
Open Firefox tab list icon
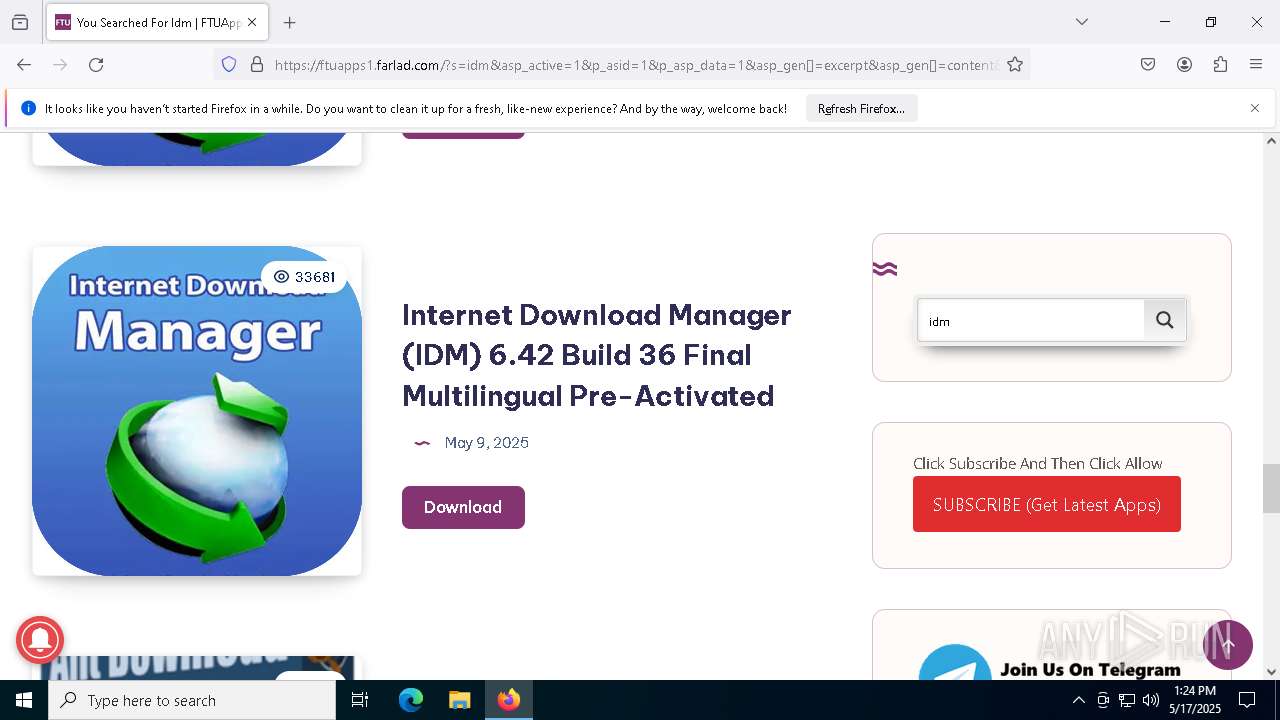[20, 22]
